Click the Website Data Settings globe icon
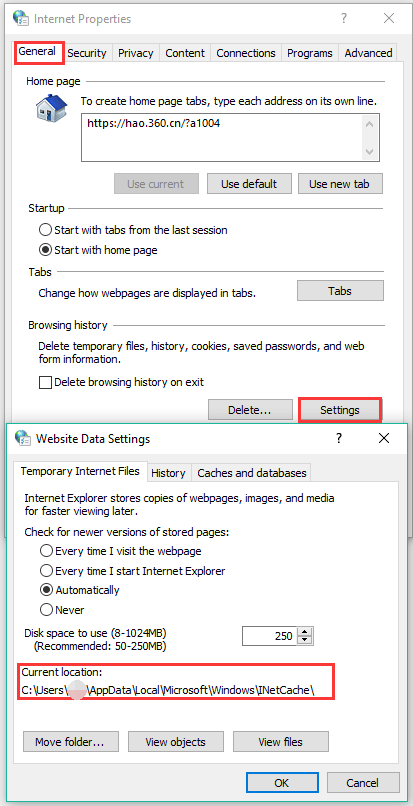This screenshot has height=806, width=413. 23,438
